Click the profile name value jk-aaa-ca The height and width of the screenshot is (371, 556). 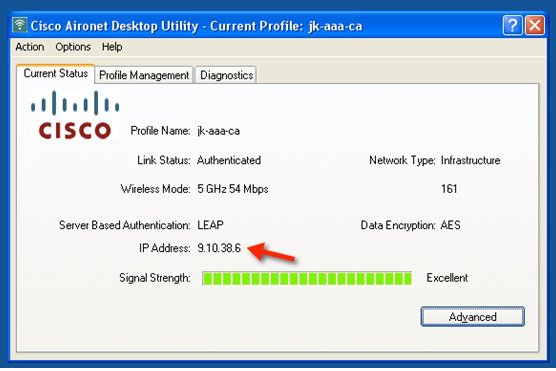click(x=218, y=131)
